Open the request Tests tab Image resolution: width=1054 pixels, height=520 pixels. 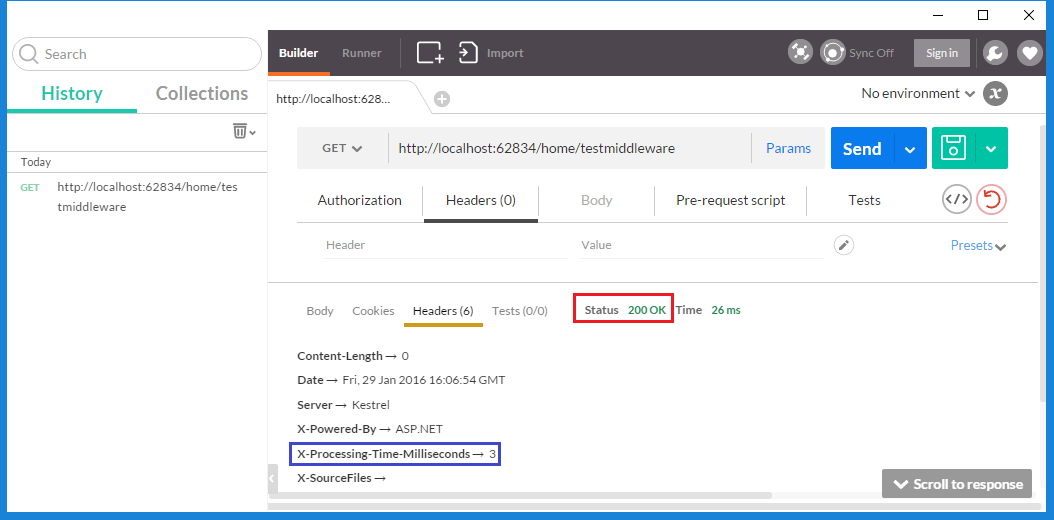tap(864, 200)
